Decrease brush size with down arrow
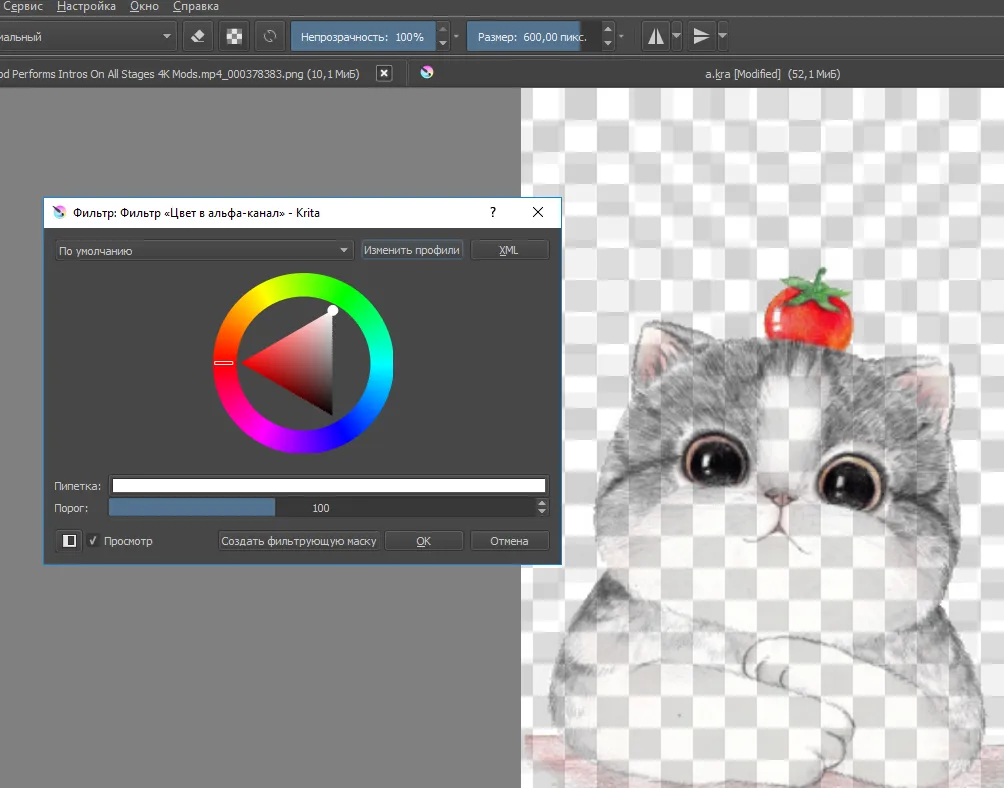 [x=608, y=44]
